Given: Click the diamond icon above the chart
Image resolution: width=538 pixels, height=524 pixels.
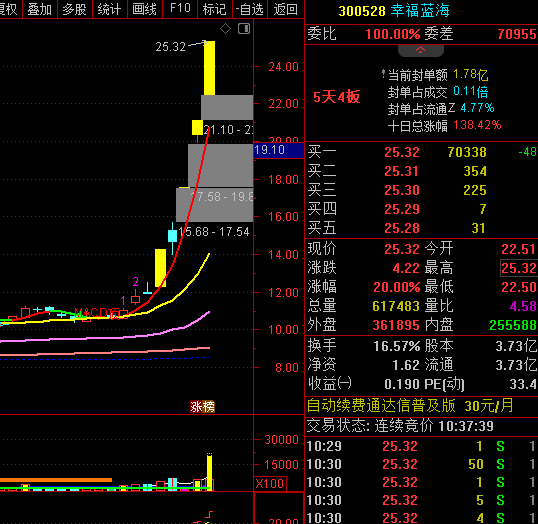Looking at the screenshot, I should click(225, 28).
